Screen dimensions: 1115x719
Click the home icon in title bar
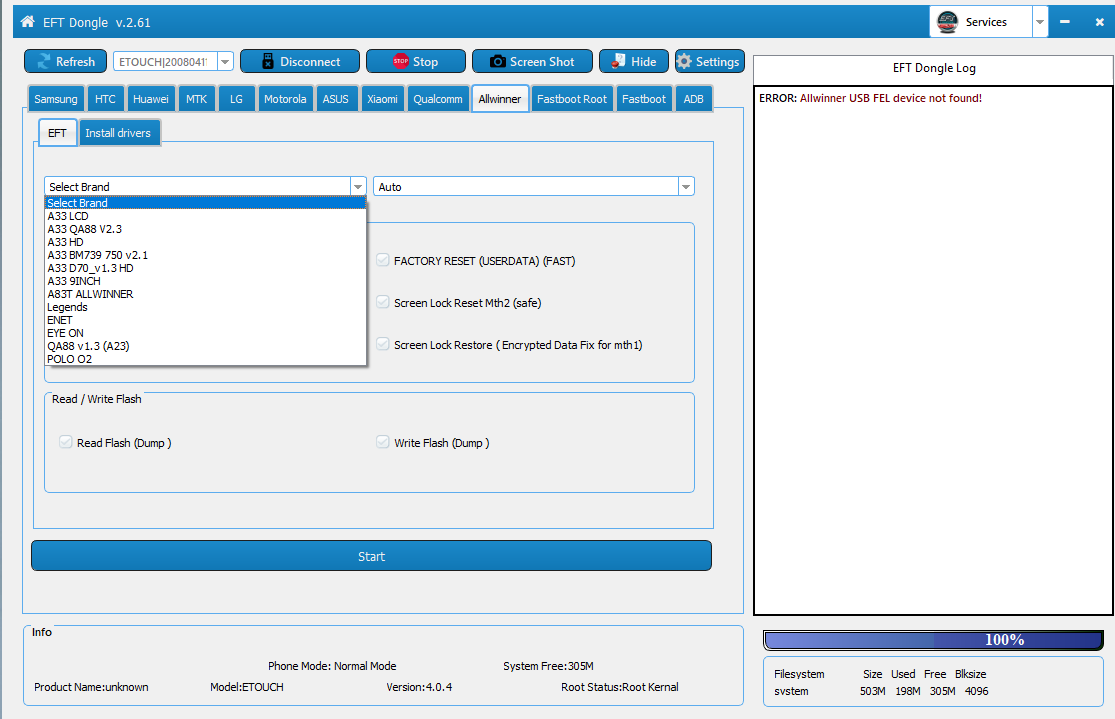pos(28,21)
